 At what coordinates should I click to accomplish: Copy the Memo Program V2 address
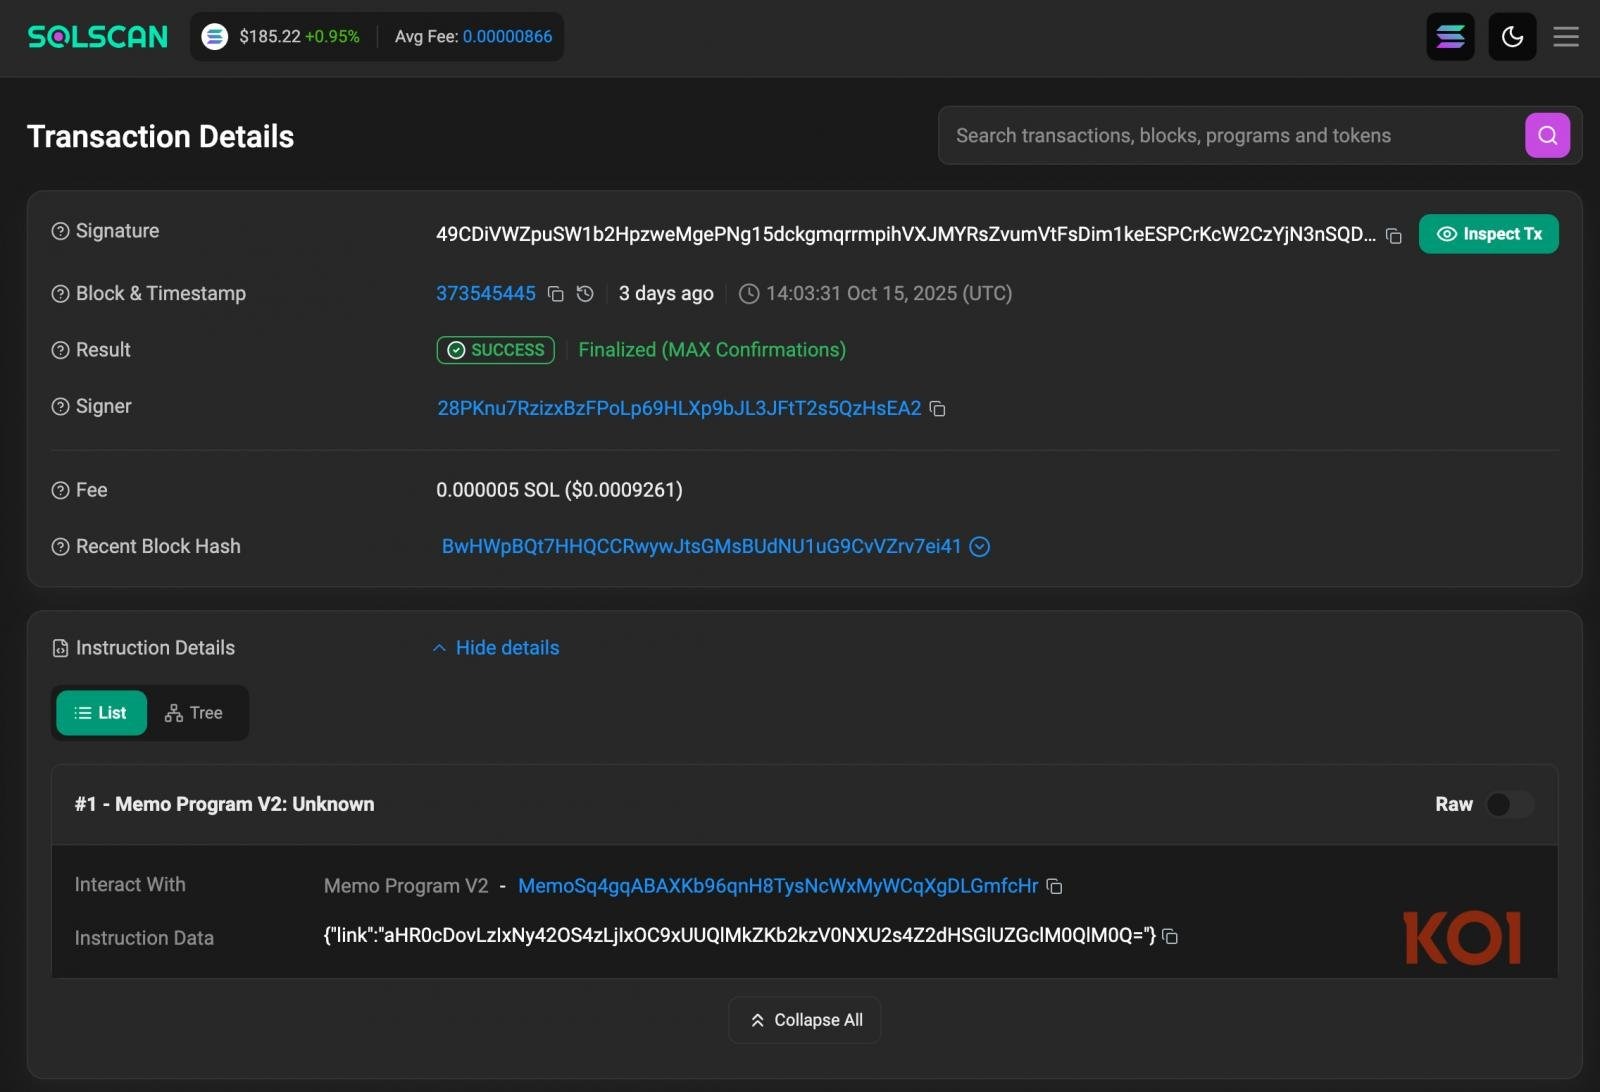(1054, 887)
